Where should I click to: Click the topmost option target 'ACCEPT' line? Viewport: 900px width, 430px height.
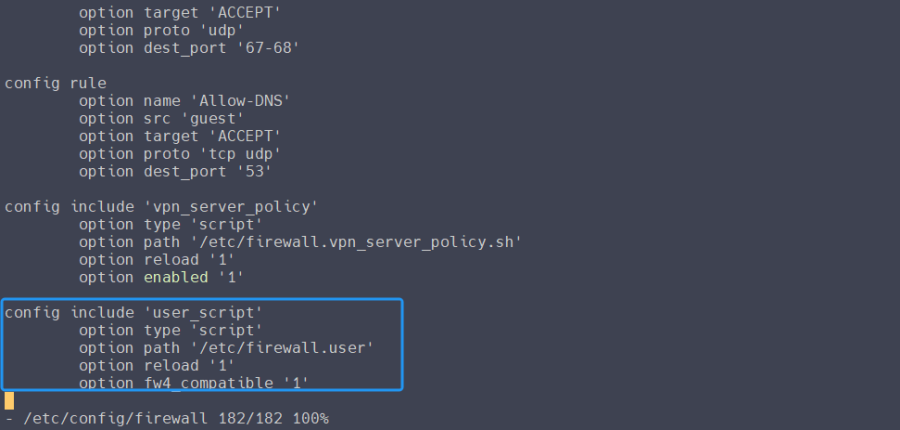click(x=180, y=12)
